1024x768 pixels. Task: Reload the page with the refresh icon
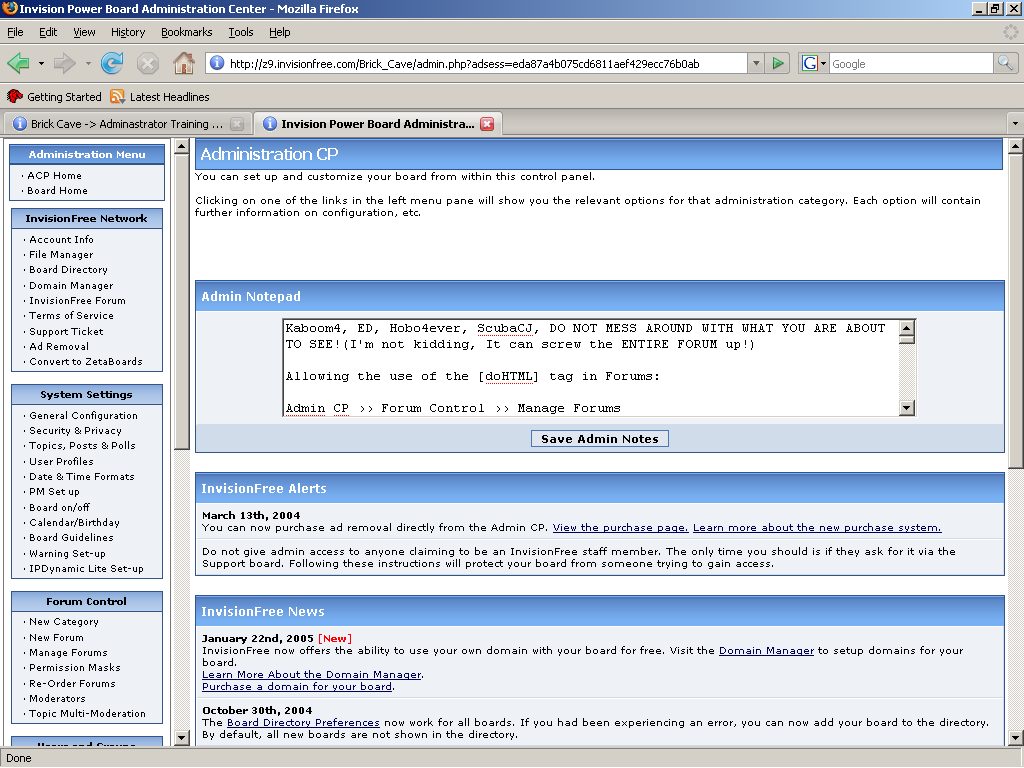pos(112,63)
